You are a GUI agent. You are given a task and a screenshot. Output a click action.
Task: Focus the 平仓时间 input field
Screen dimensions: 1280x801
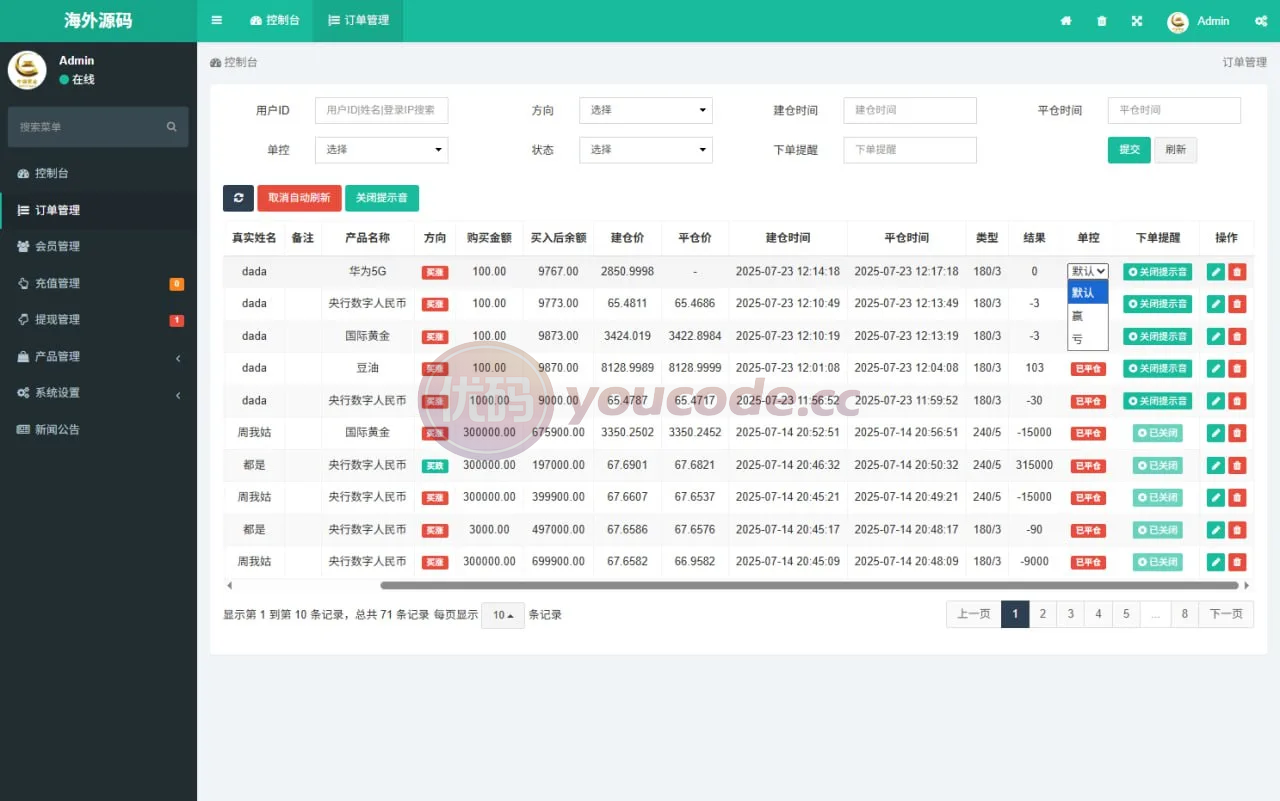pos(1174,110)
